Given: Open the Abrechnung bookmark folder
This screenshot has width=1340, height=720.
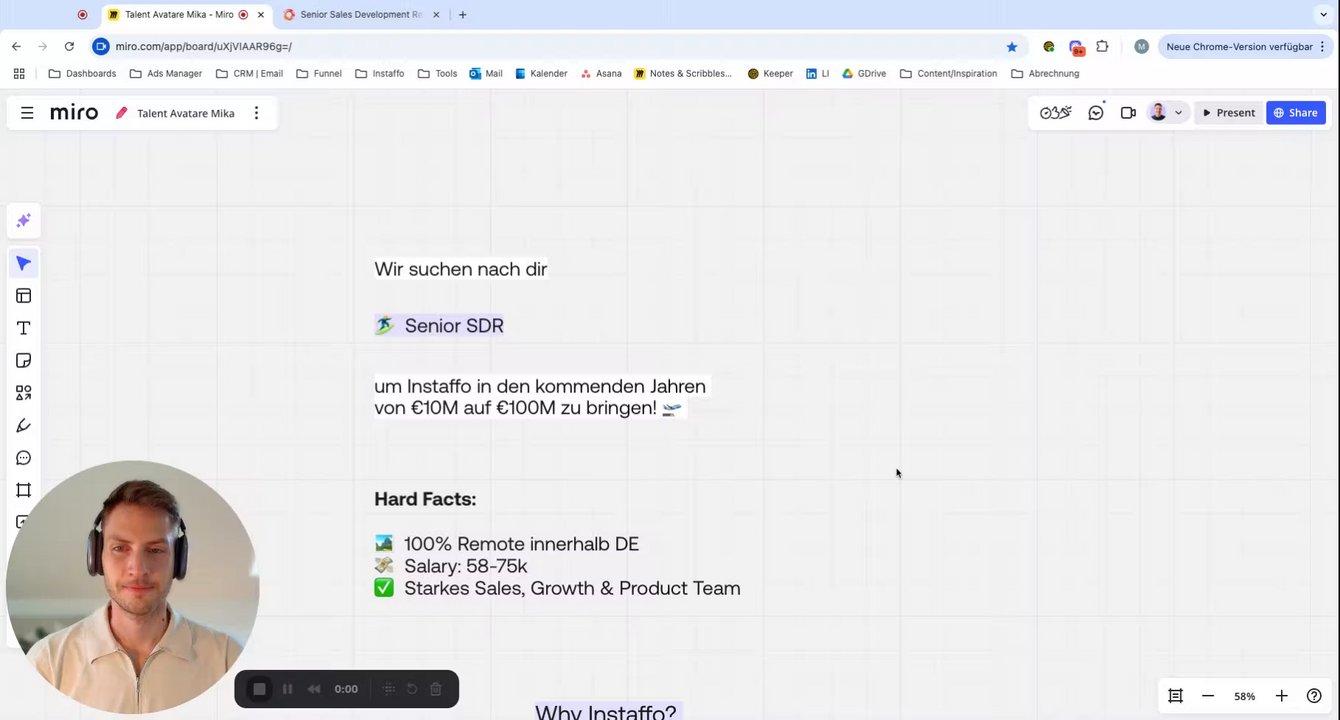Looking at the screenshot, I should click(x=1045, y=73).
